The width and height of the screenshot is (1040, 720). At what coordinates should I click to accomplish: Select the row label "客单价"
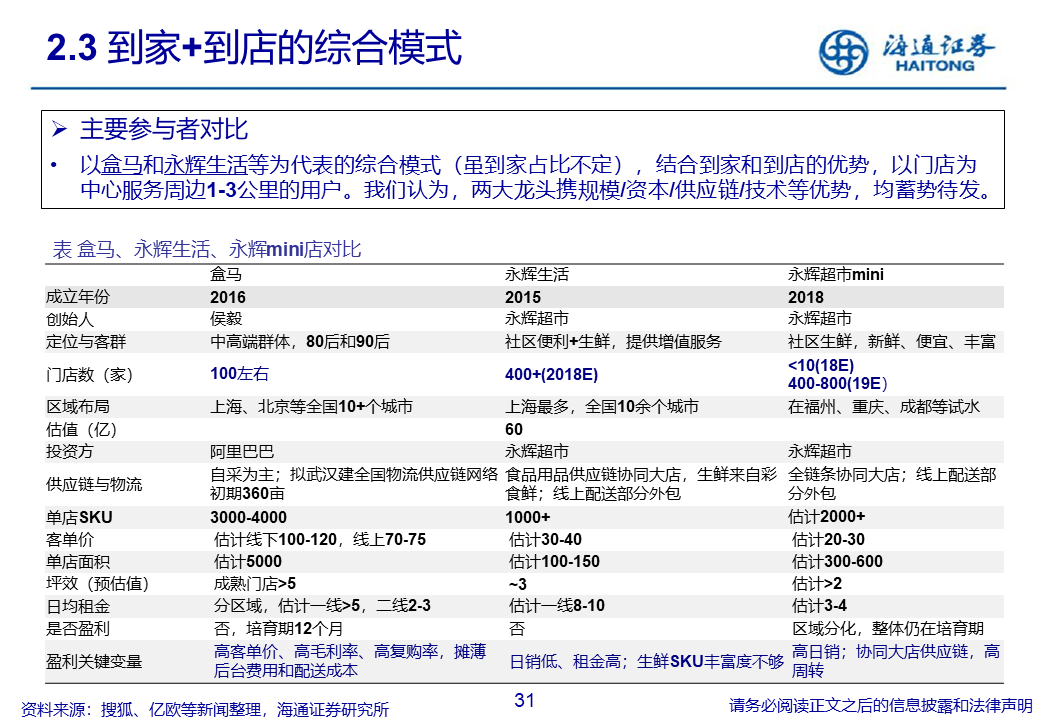pos(70,540)
